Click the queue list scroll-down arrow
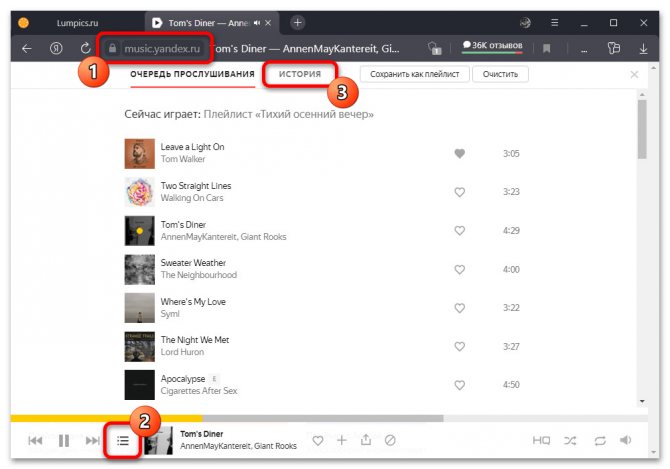 (x=642, y=402)
